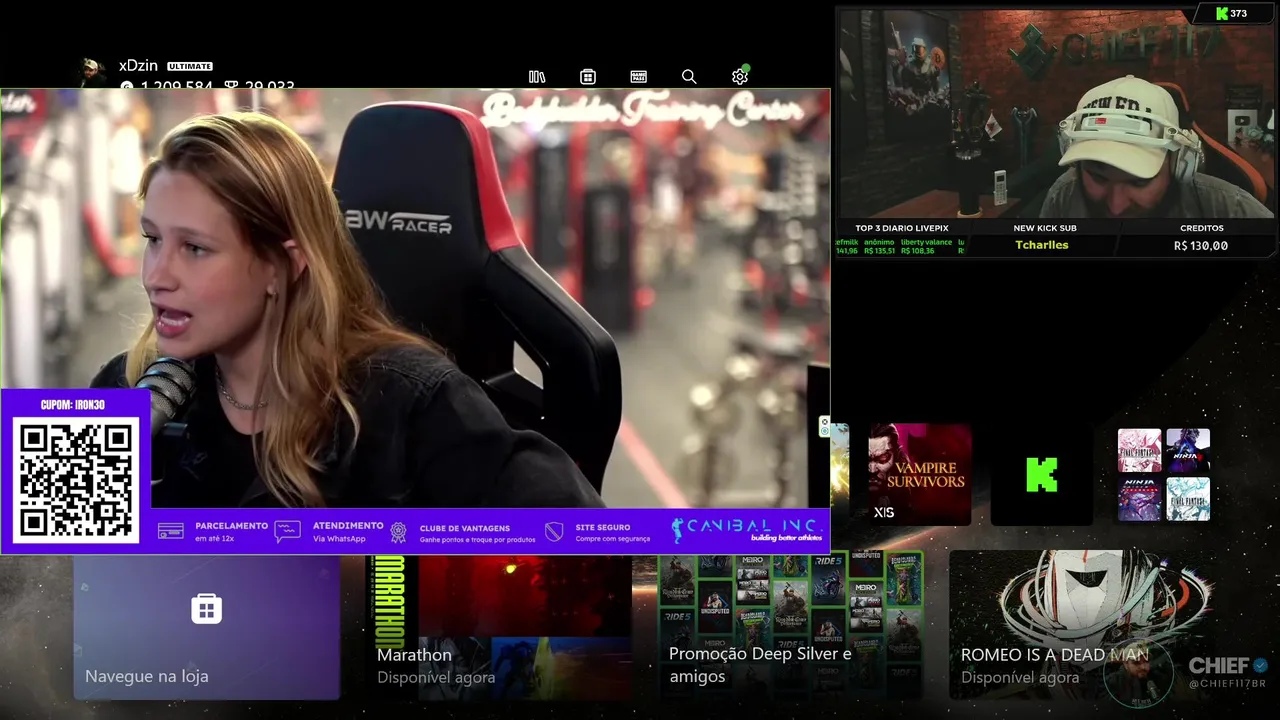Click the CUPOM: IRON30 QR code
The height and width of the screenshot is (720, 1280).
(x=76, y=480)
